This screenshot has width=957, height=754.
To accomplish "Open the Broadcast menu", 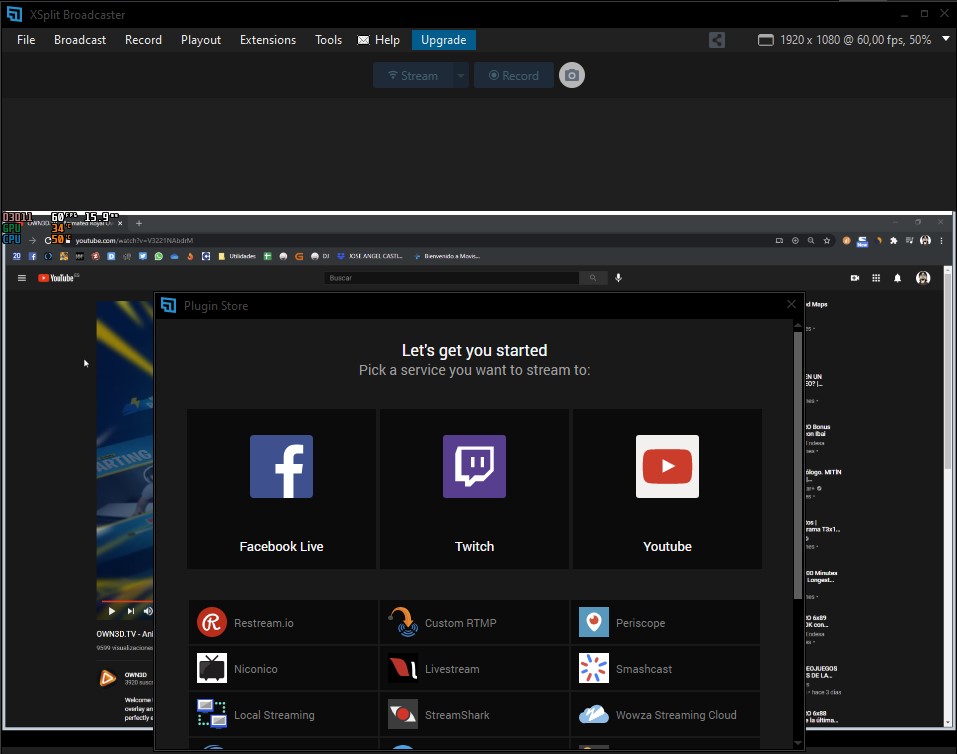I will point(80,40).
